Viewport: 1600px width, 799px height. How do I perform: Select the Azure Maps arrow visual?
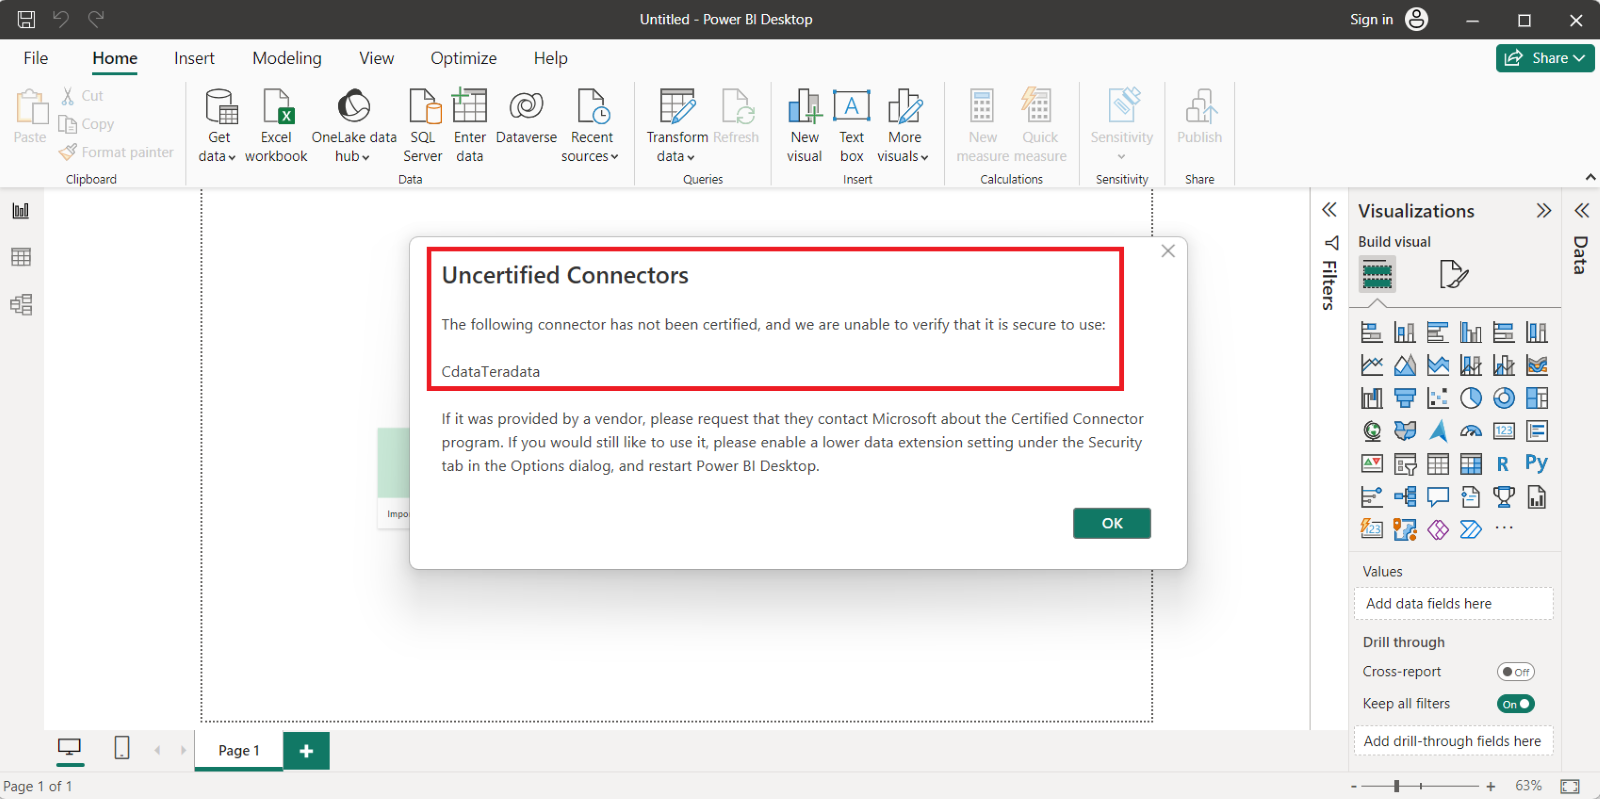click(1438, 431)
